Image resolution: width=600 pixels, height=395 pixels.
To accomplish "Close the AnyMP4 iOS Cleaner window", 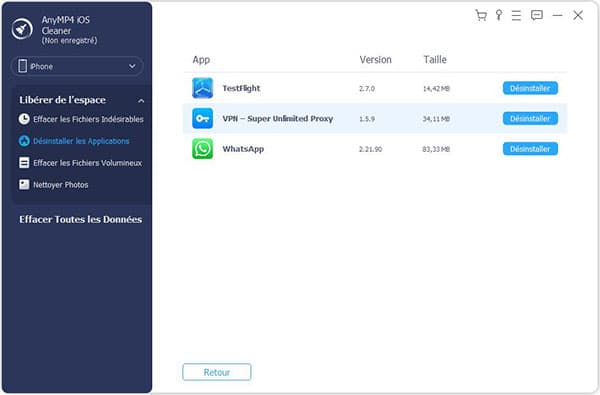I will (x=578, y=15).
